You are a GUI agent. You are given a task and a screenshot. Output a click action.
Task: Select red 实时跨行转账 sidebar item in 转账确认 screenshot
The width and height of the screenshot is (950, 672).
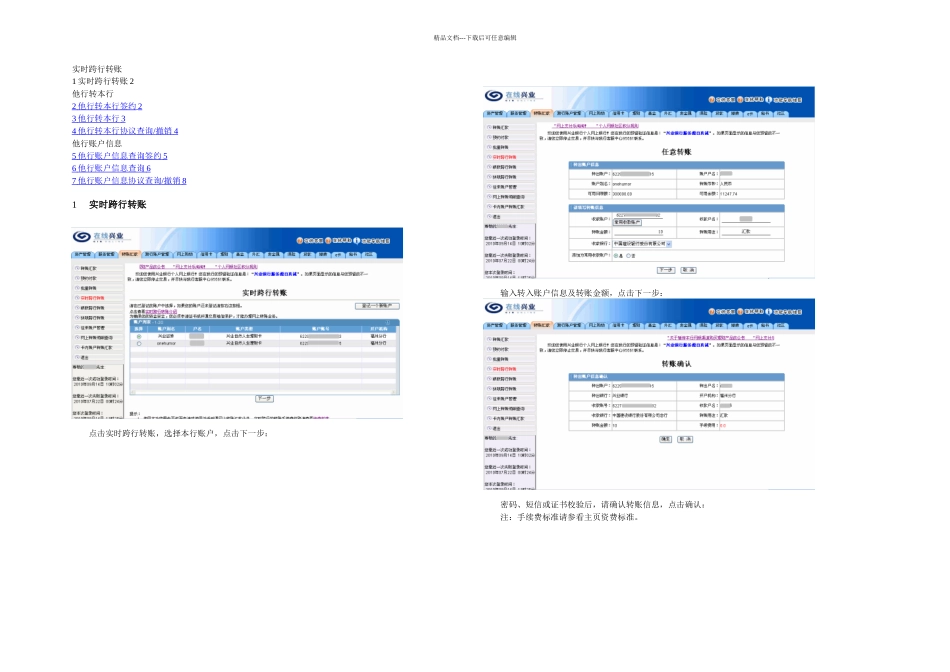coord(505,369)
